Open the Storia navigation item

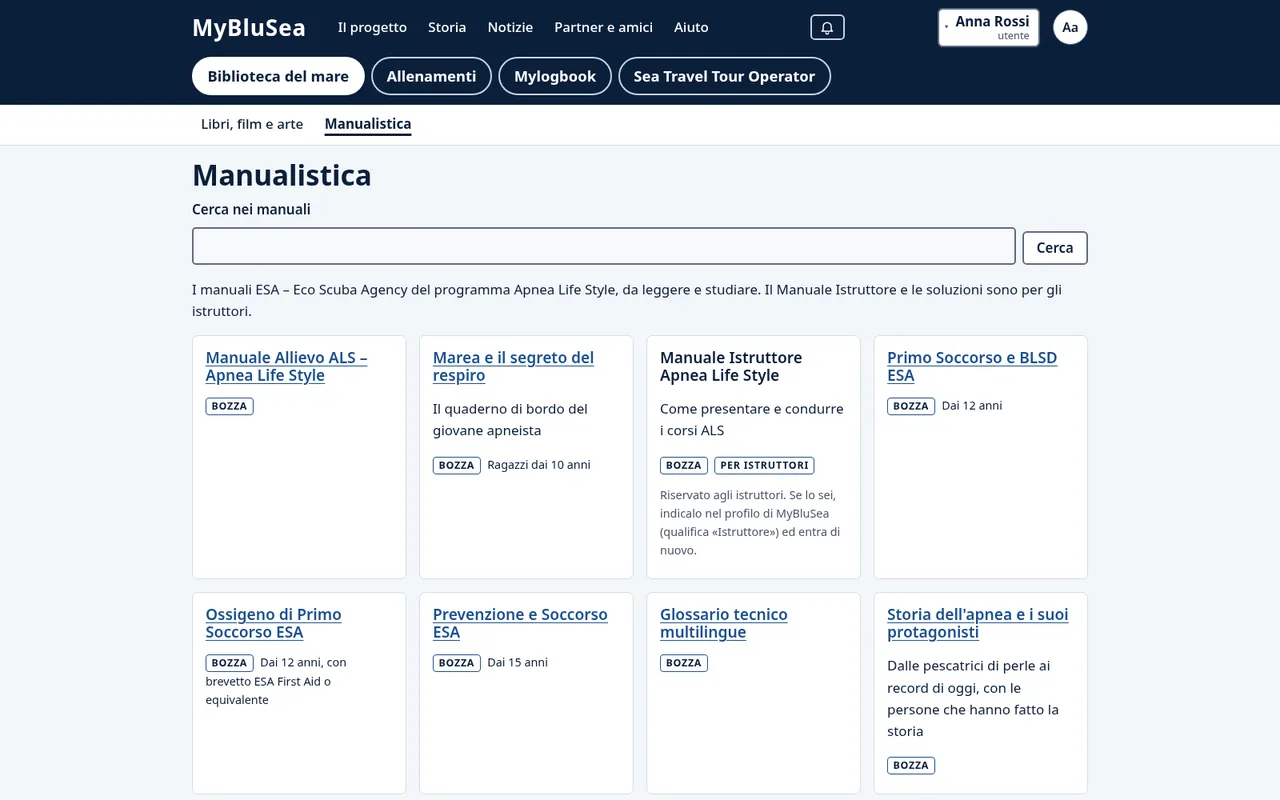[447, 28]
